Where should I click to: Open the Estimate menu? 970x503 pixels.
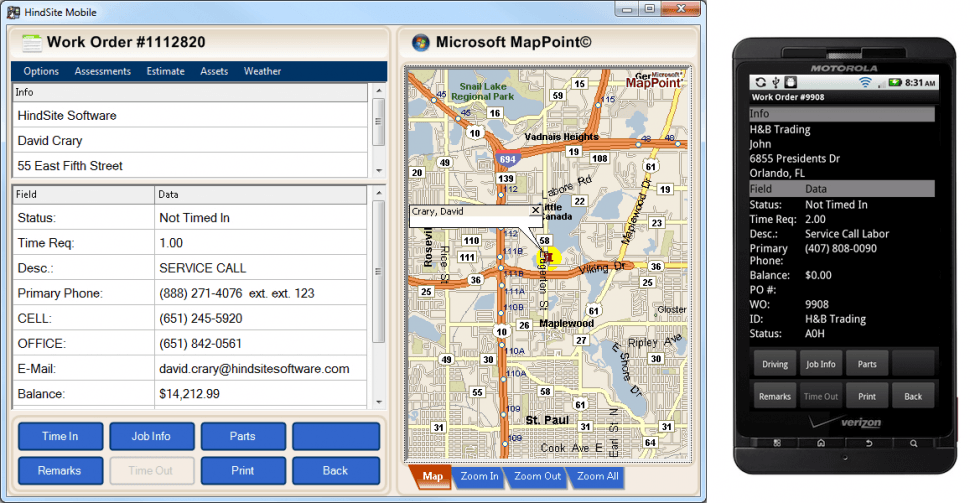tap(165, 71)
